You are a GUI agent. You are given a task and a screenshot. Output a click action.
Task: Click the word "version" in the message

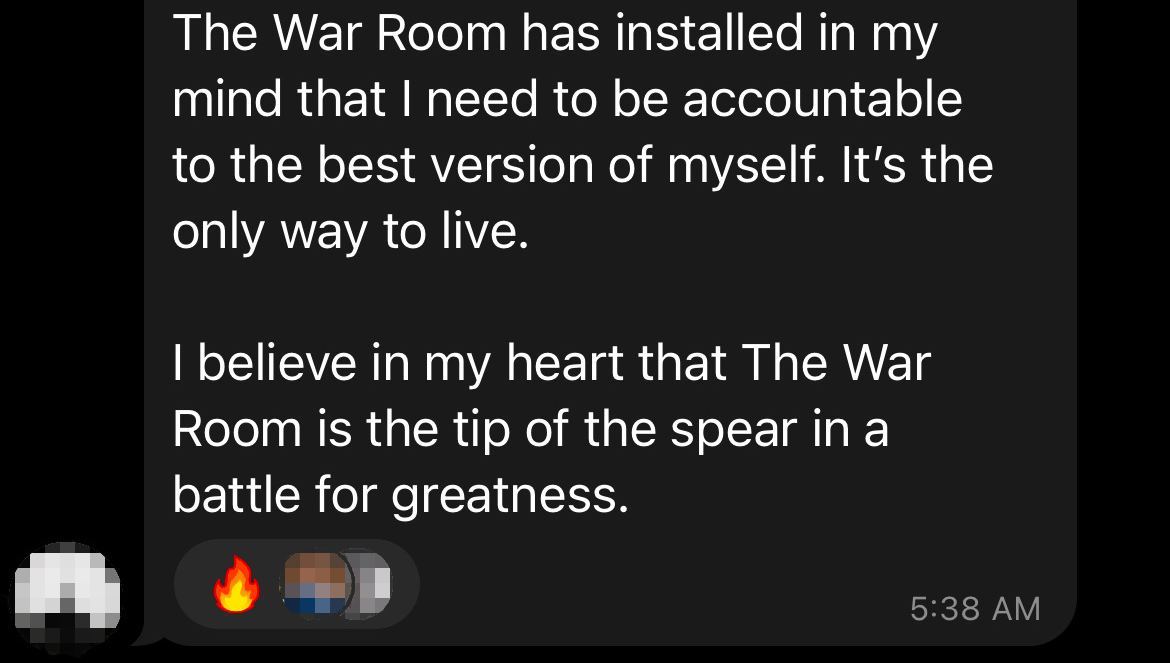click(513, 166)
